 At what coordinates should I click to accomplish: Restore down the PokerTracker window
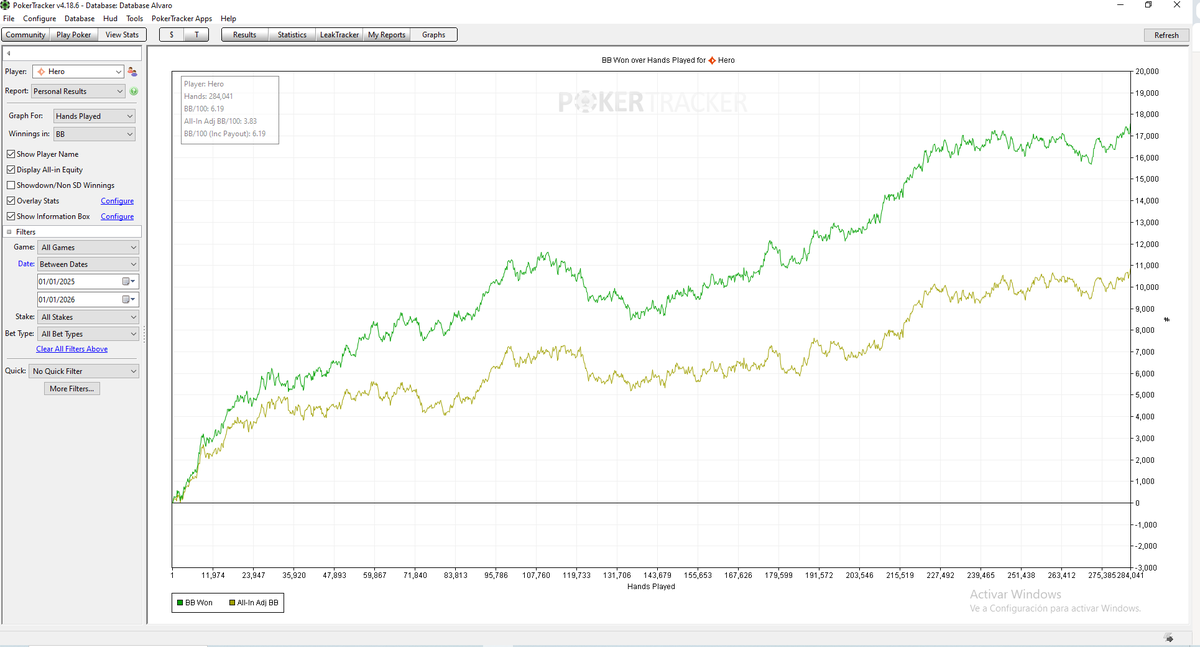click(1148, 6)
